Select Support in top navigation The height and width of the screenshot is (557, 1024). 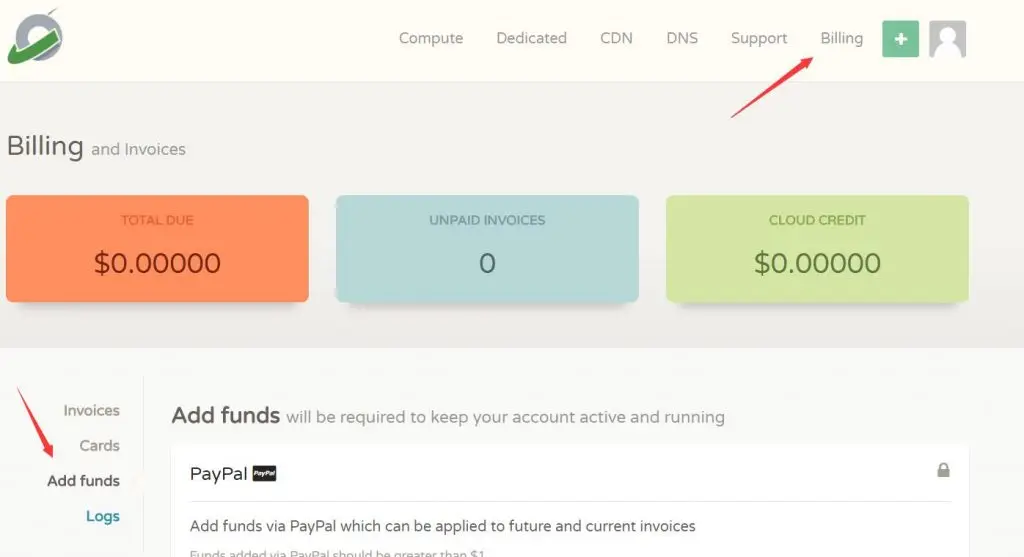click(759, 39)
